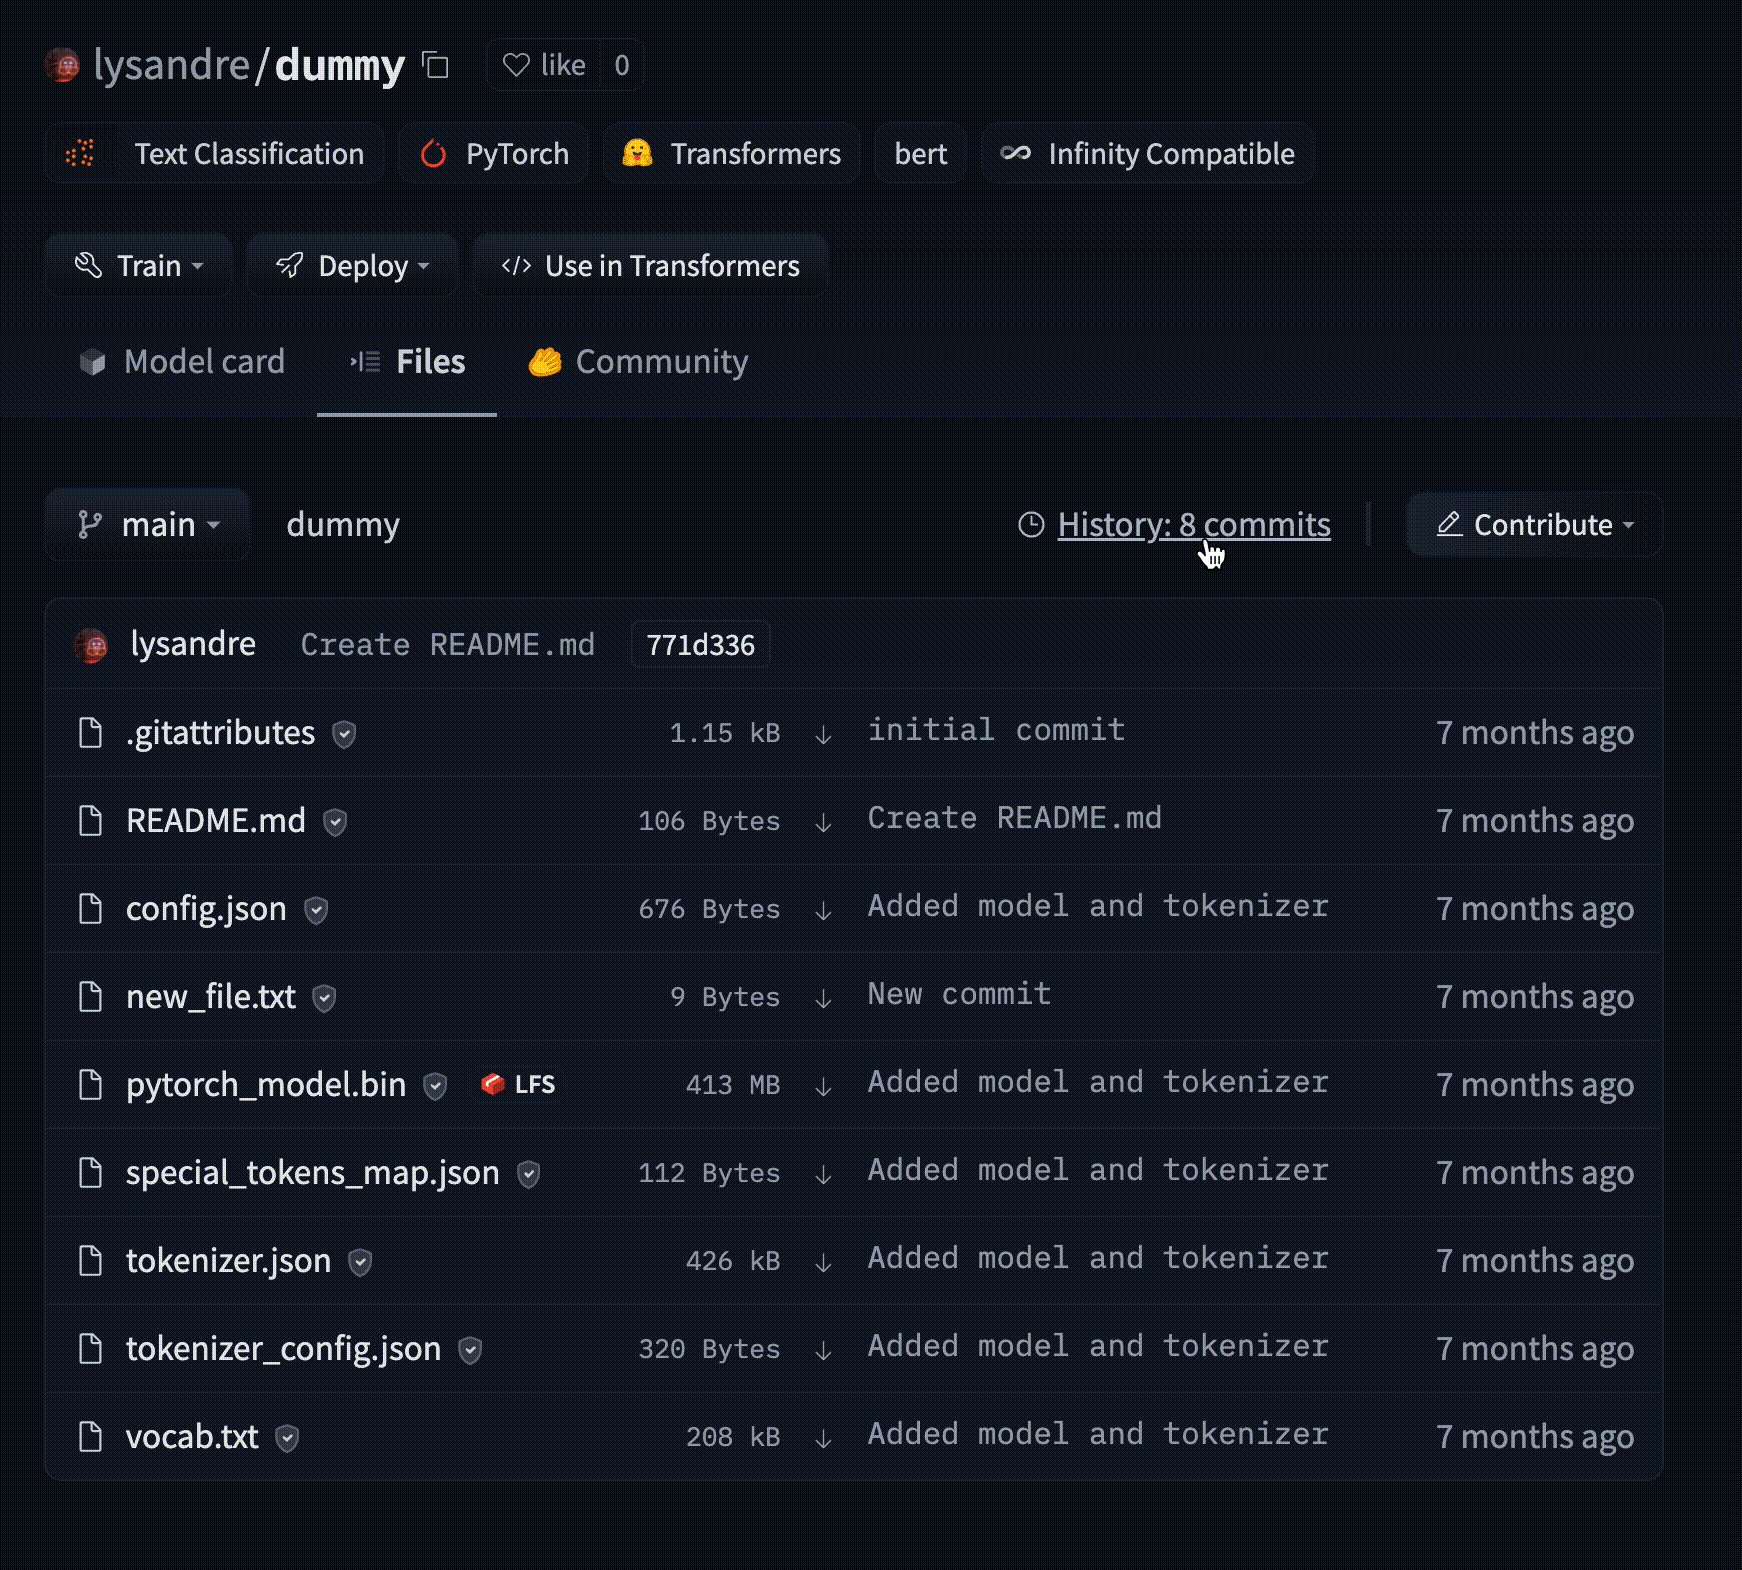The width and height of the screenshot is (1742, 1570).
Task: Open the Deploy dropdown menu
Action: click(x=352, y=266)
